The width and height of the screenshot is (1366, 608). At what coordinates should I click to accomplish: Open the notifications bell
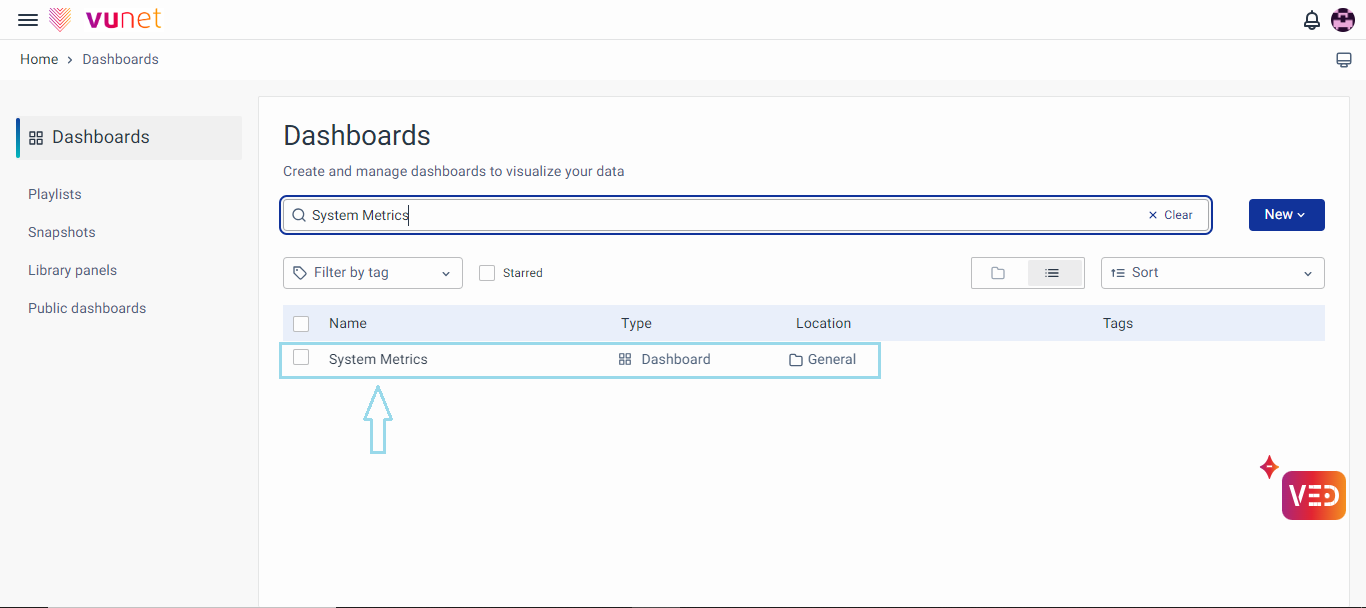1312,20
